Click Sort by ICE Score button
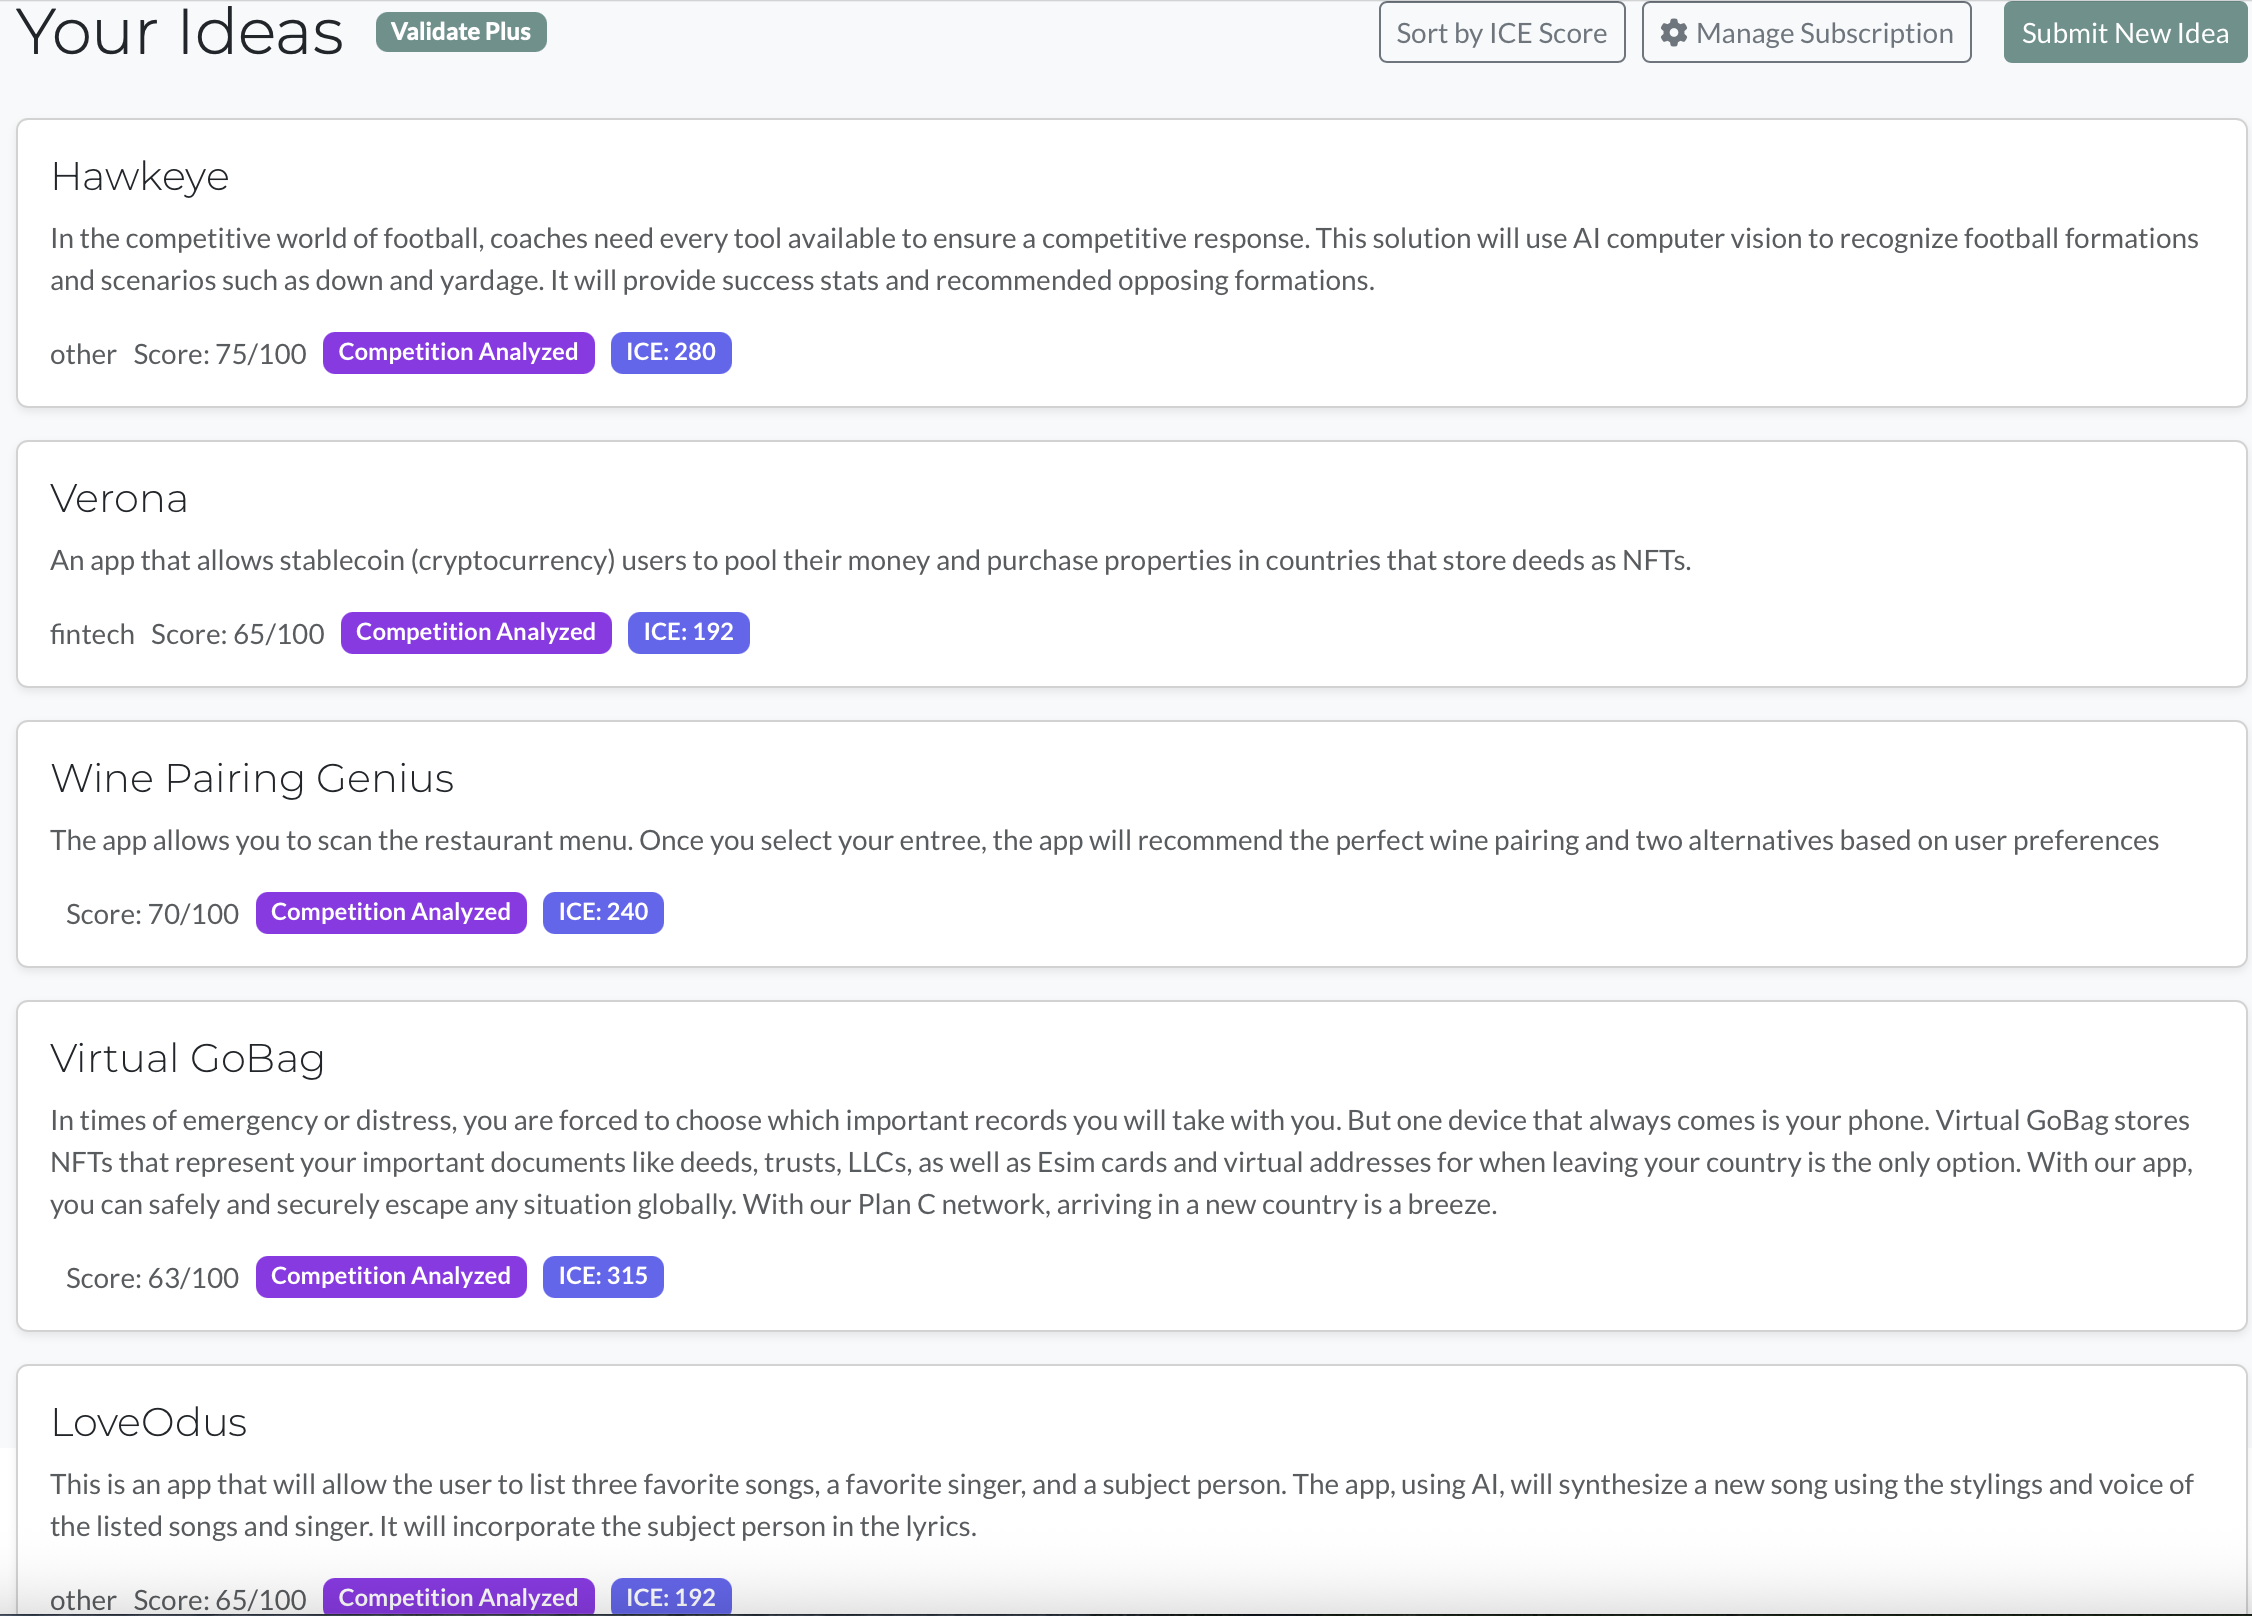The width and height of the screenshot is (2252, 1616). coord(1501,33)
